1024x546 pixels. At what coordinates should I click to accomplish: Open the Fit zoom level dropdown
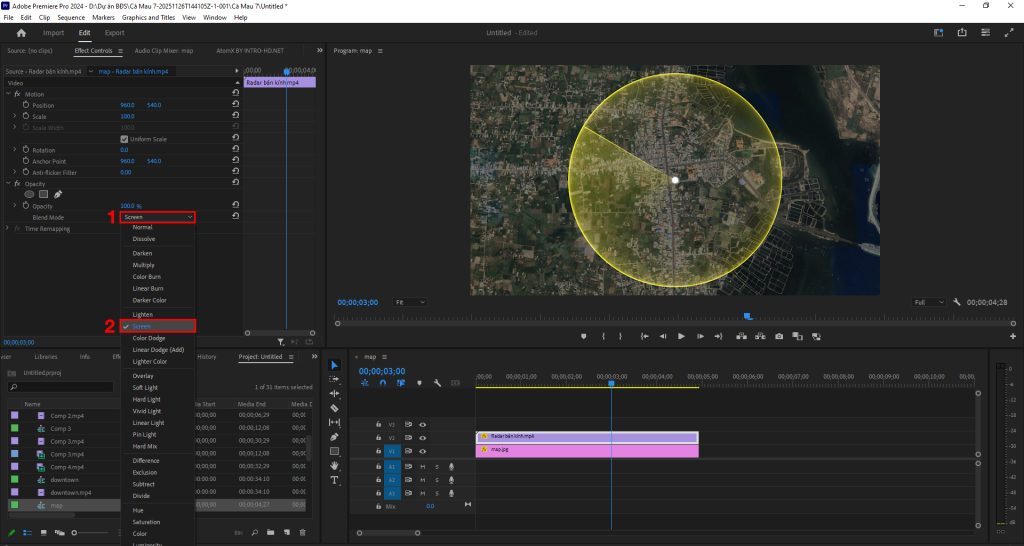click(410, 302)
